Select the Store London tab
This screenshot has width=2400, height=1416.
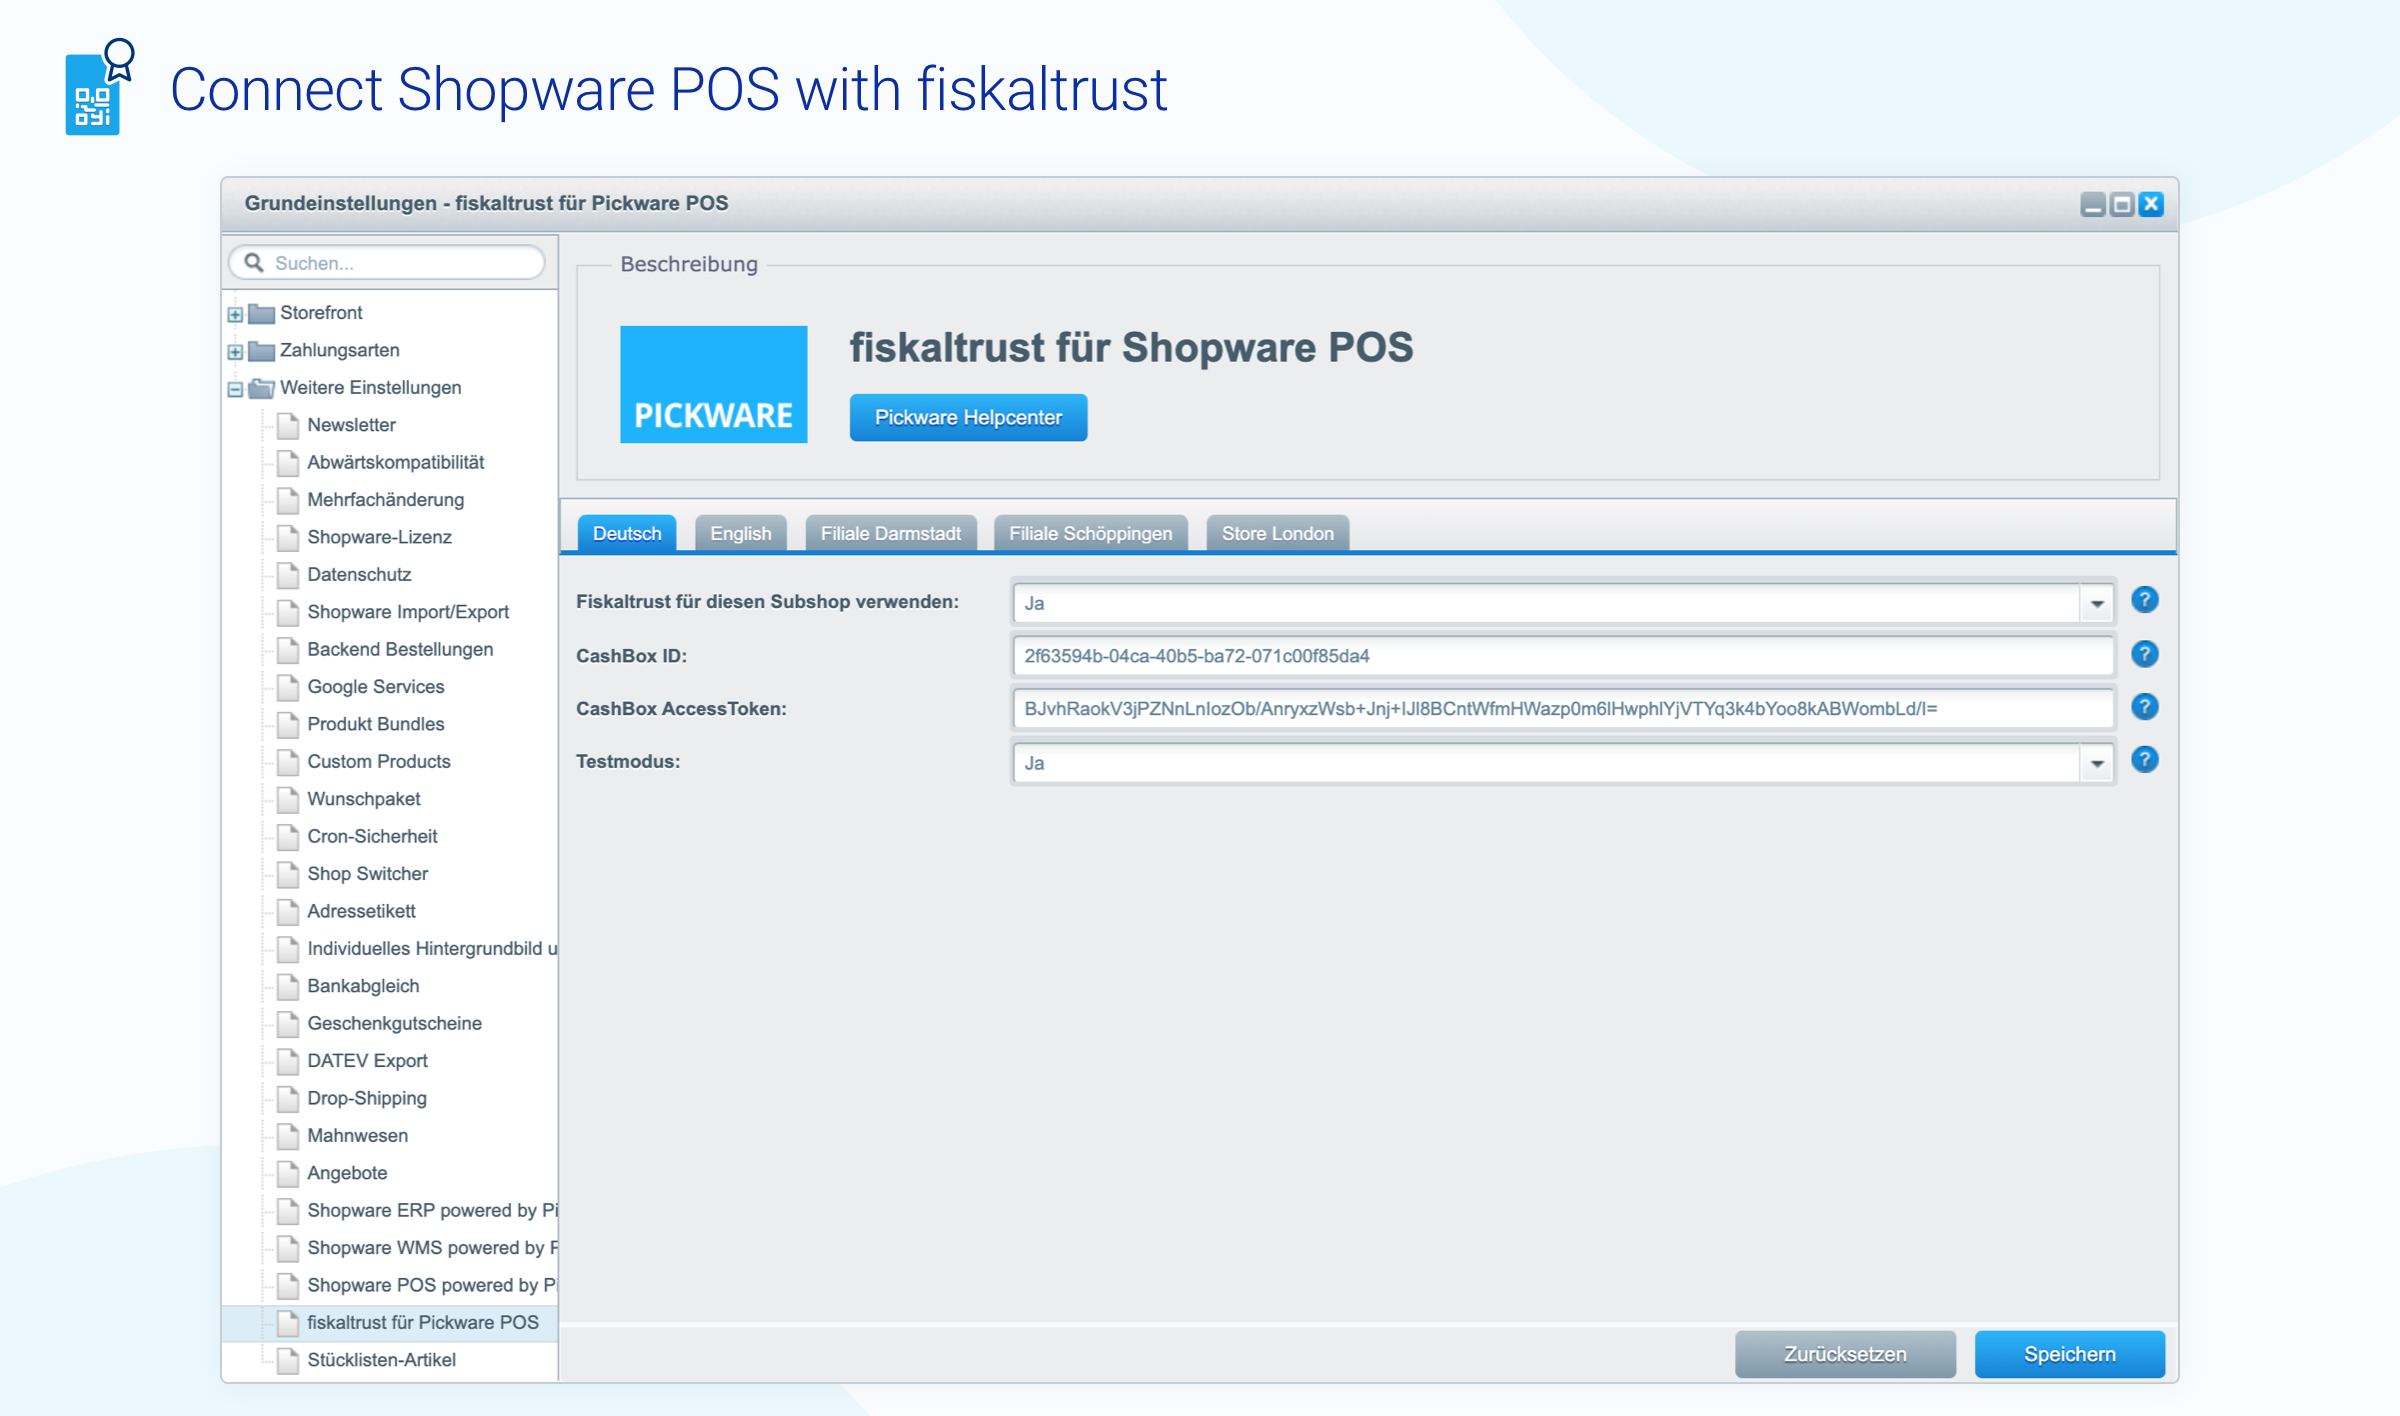tap(1278, 533)
